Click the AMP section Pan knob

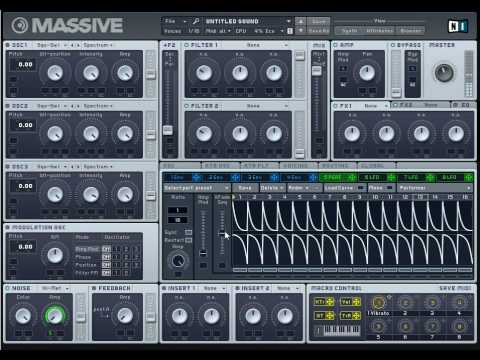pos(367,73)
